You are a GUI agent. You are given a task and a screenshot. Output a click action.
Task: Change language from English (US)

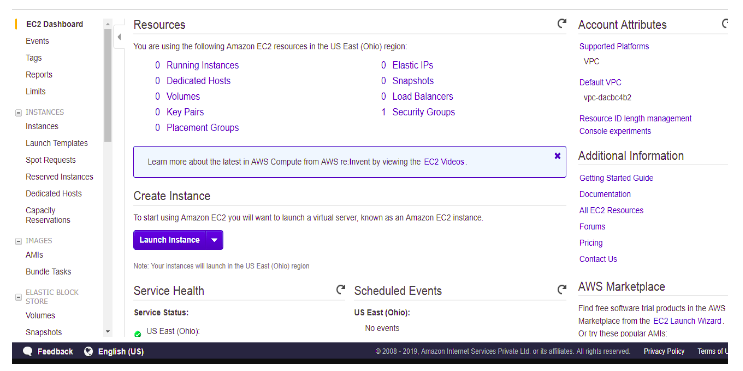[114, 351]
